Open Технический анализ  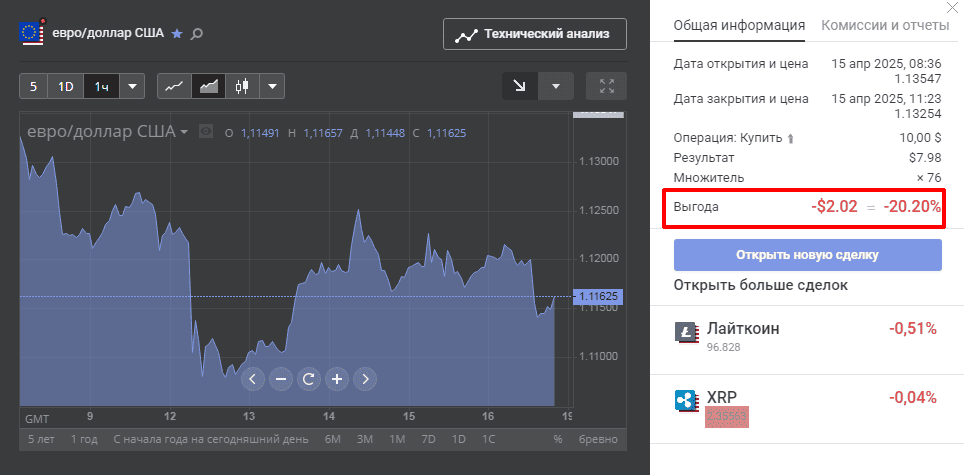534,34
